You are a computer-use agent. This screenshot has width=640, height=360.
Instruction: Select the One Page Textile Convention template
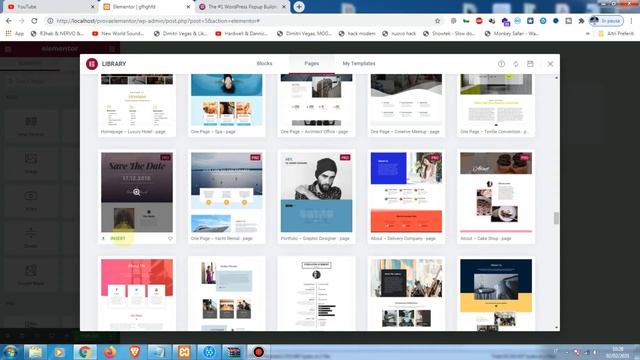click(496, 104)
